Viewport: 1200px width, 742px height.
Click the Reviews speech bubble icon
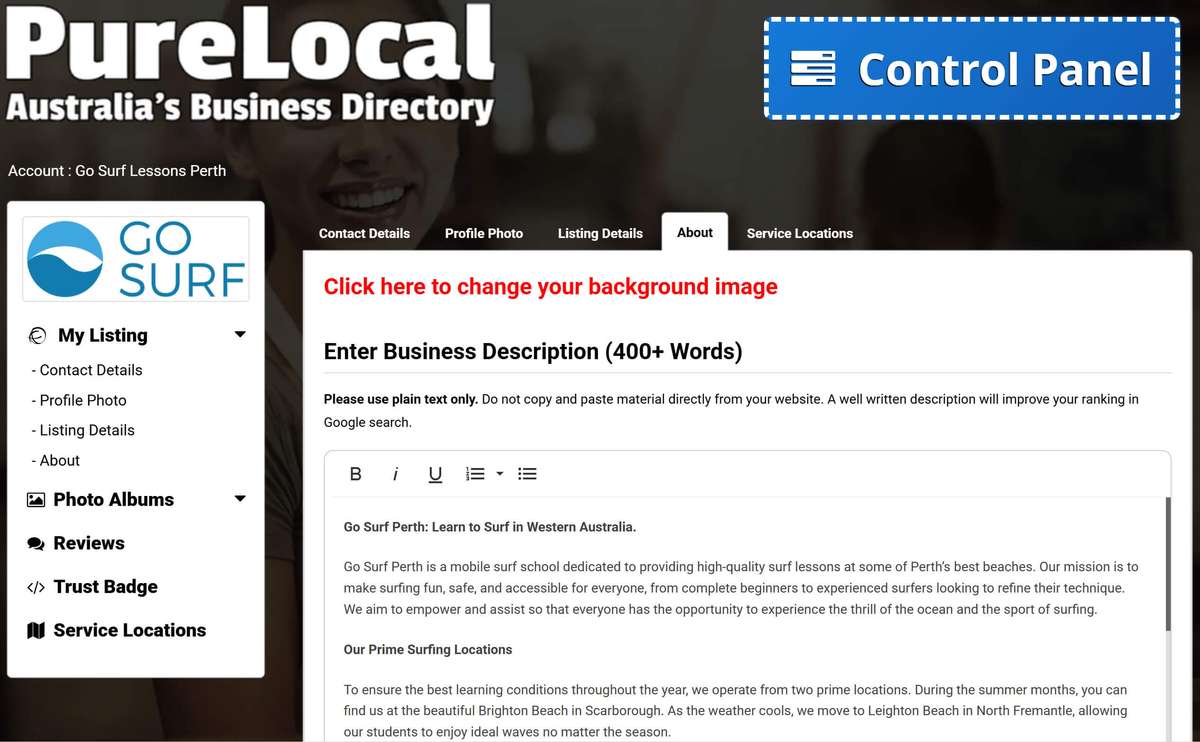(36, 544)
